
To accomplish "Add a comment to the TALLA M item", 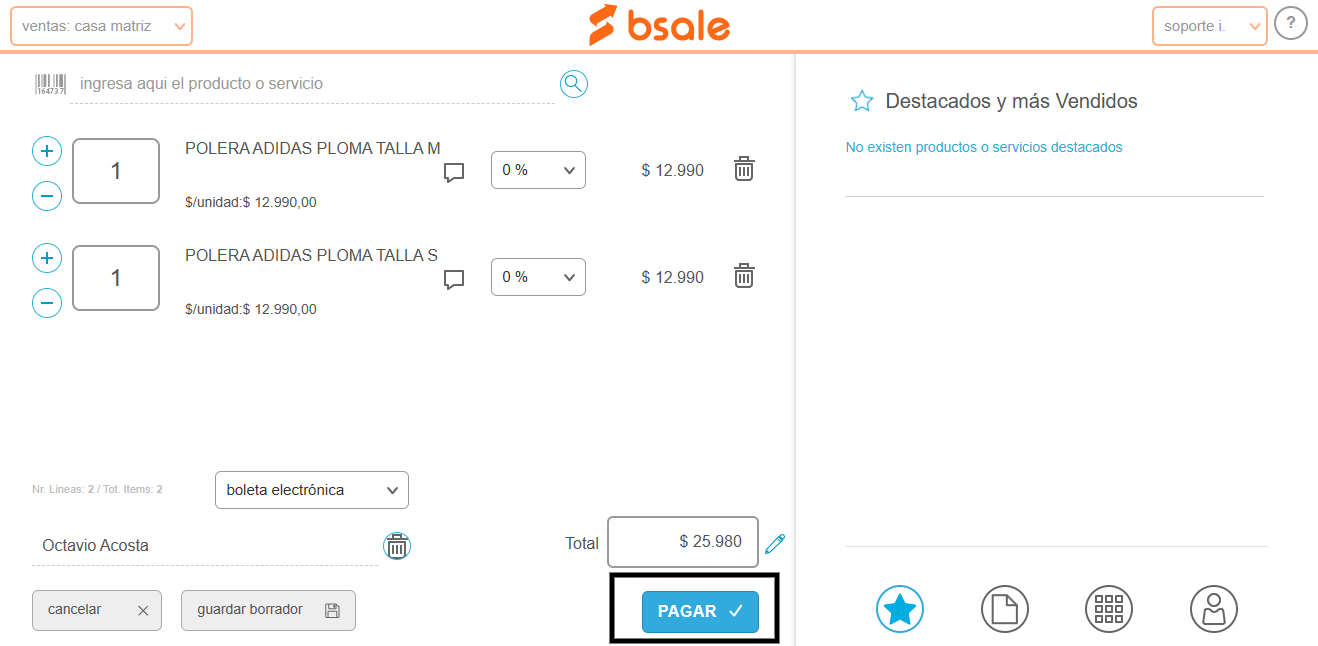I will 454,173.
